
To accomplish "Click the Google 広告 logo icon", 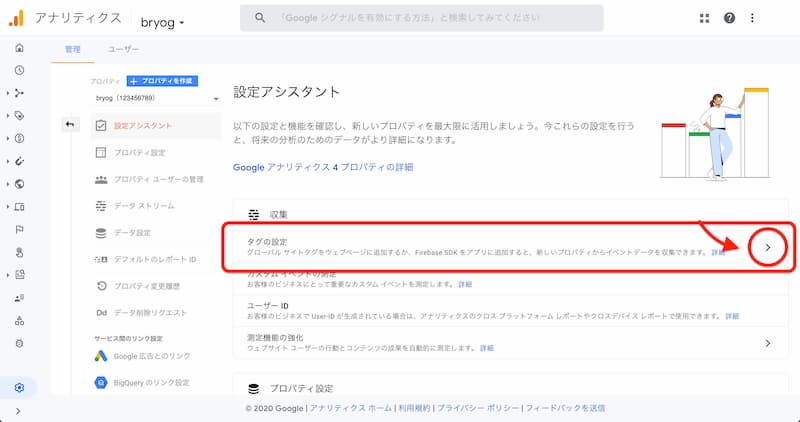I will 101,356.
